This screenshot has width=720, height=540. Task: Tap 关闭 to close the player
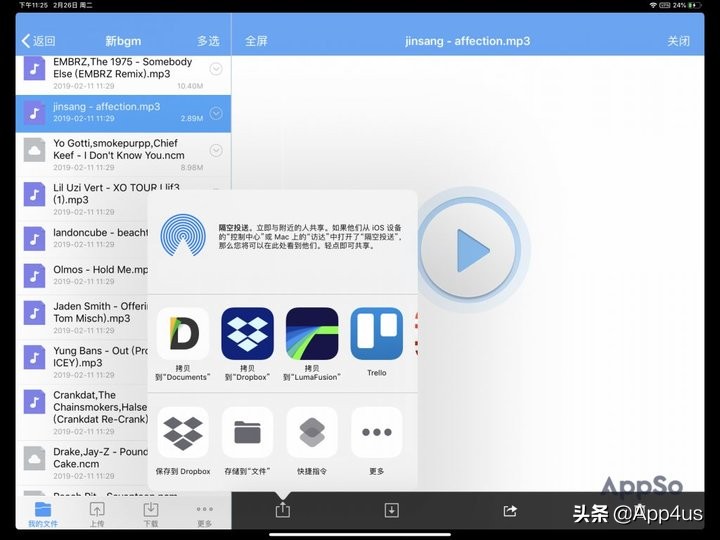point(678,41)
